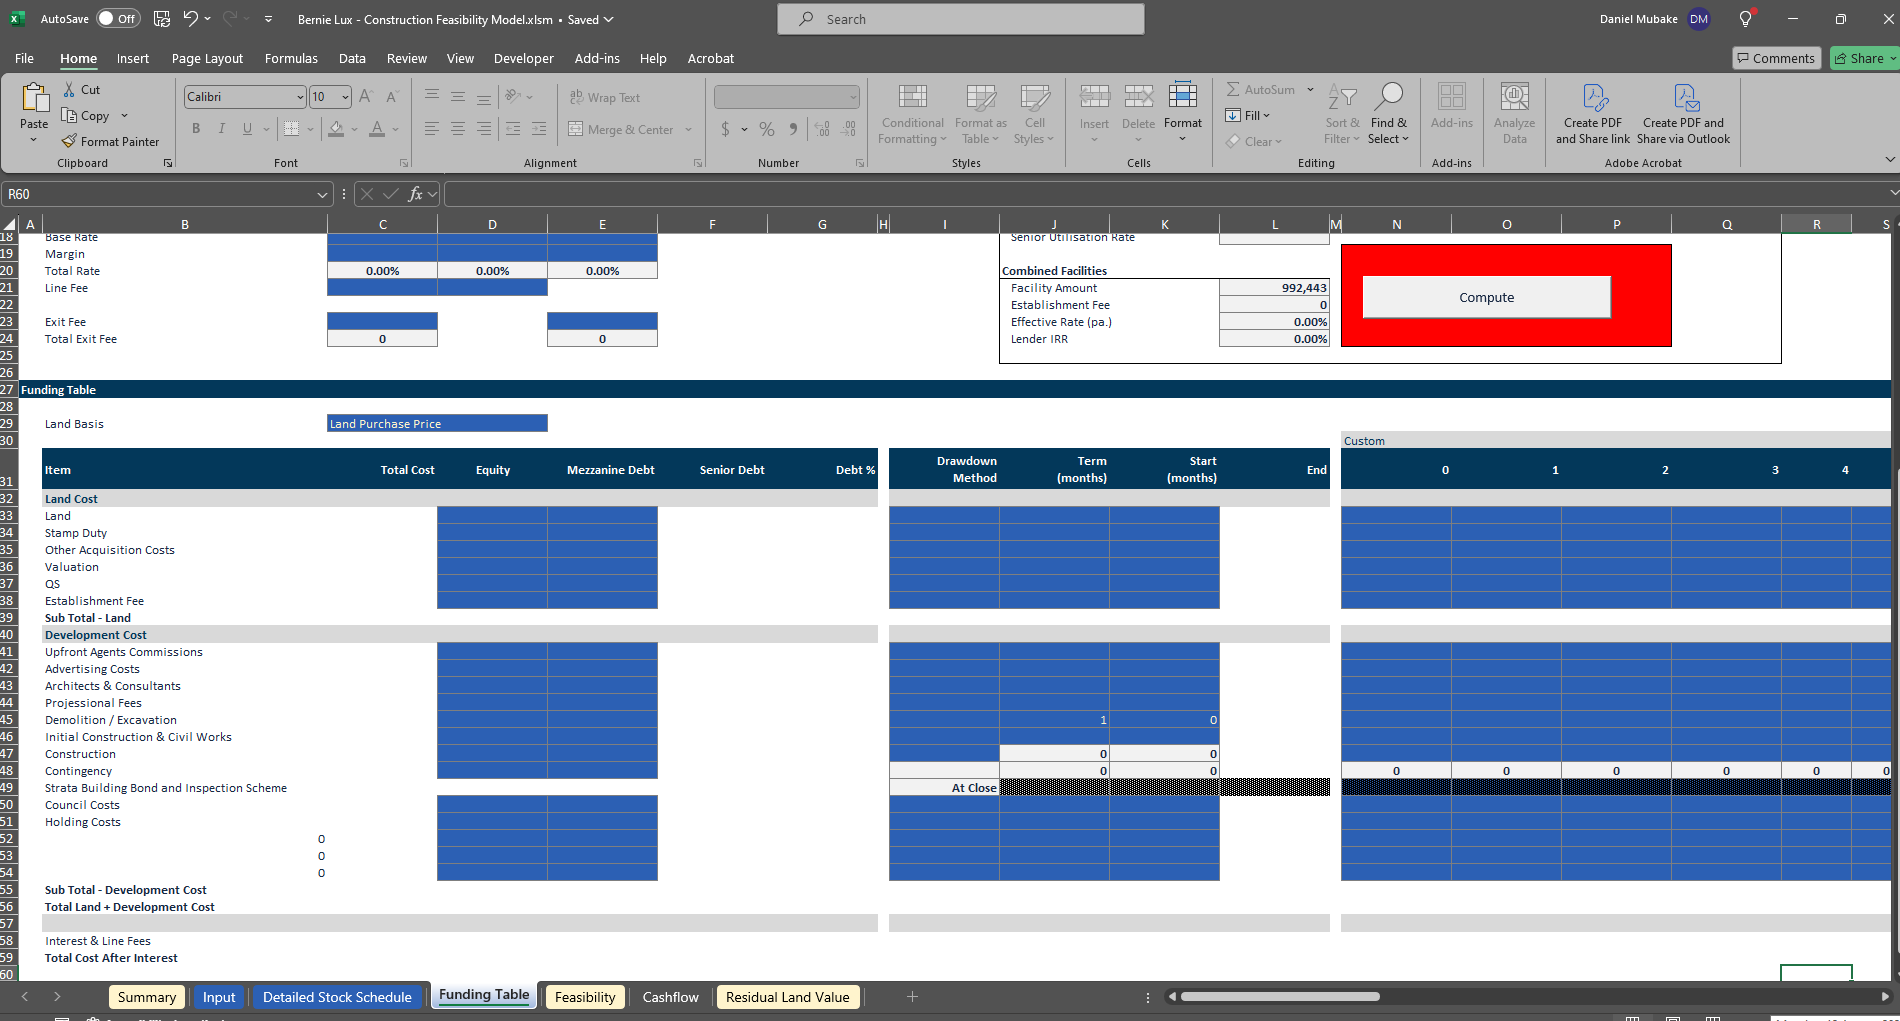Toggle Bold formatting

tap(196, 129)
